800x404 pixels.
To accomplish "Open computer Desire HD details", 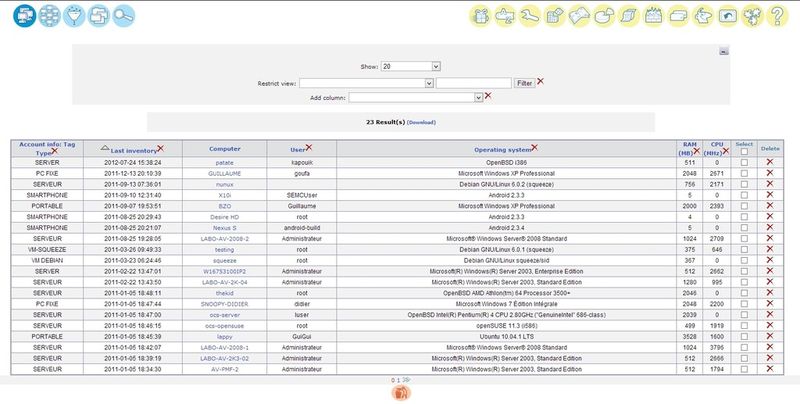I will 224,217.
